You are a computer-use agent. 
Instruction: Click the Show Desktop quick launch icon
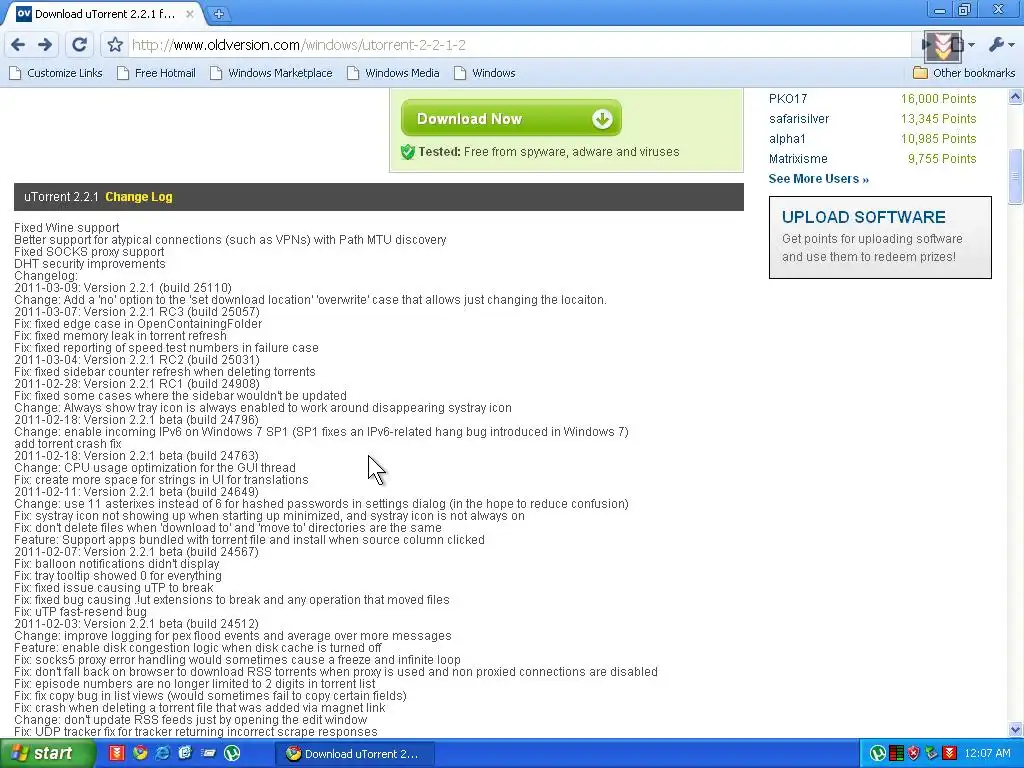point(208,753)
